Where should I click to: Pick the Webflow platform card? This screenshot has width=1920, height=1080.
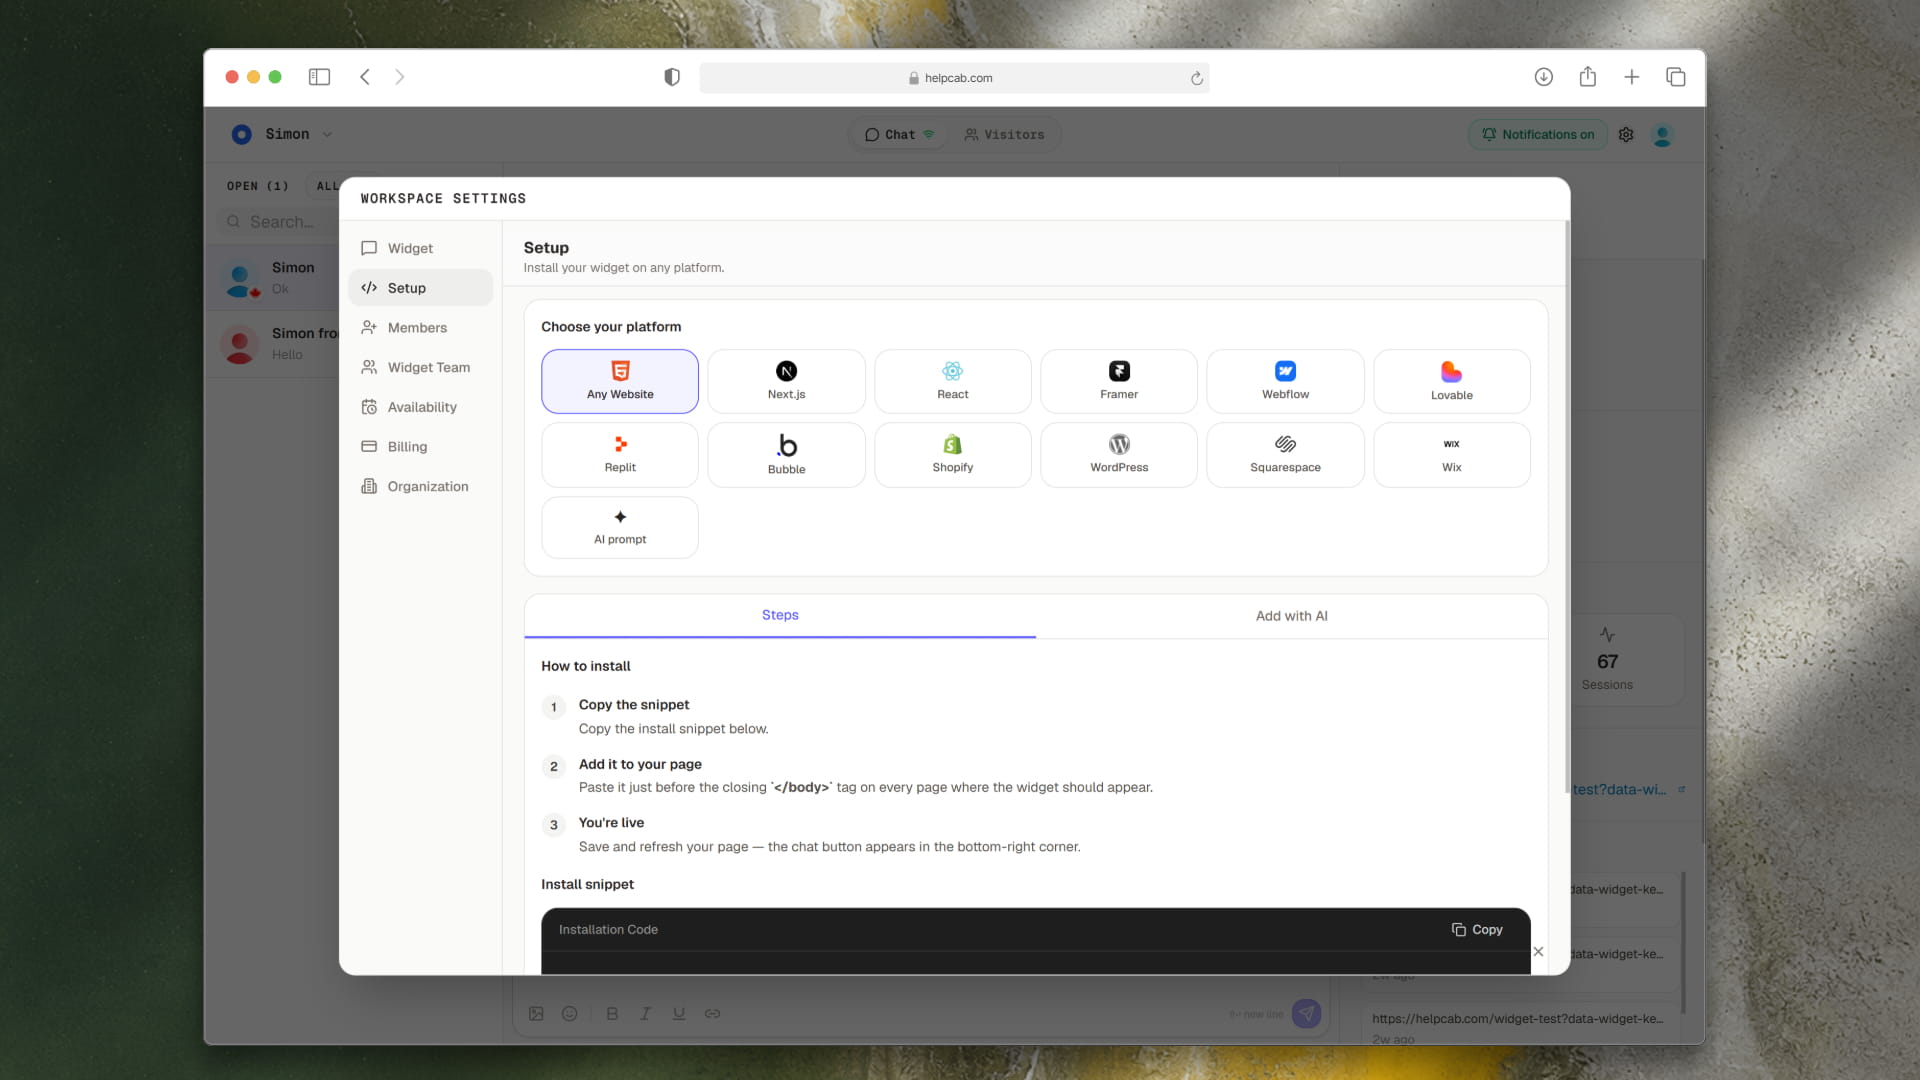(1285, 381)
